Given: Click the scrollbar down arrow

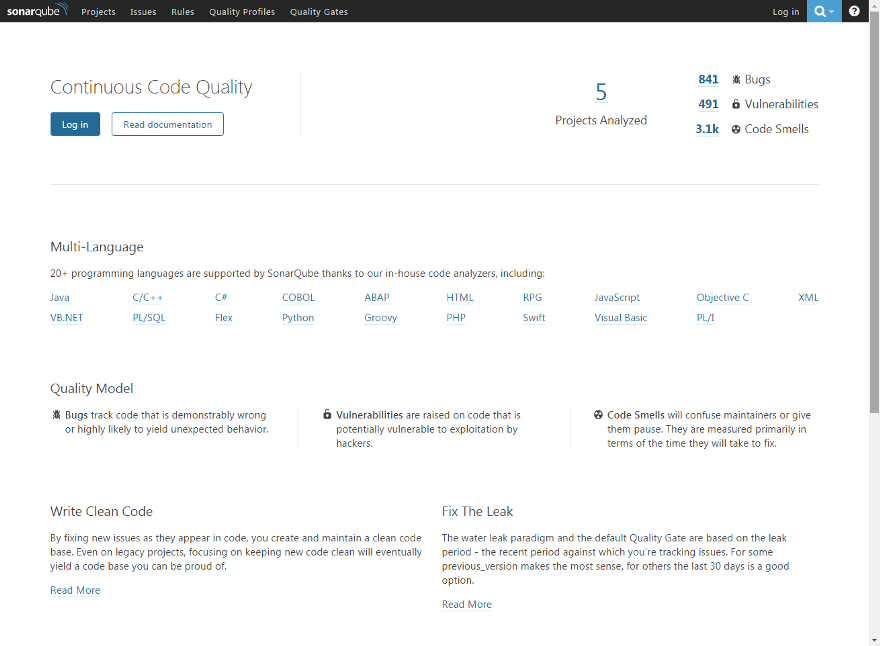Looking at the screenshot, I should 874,640.
